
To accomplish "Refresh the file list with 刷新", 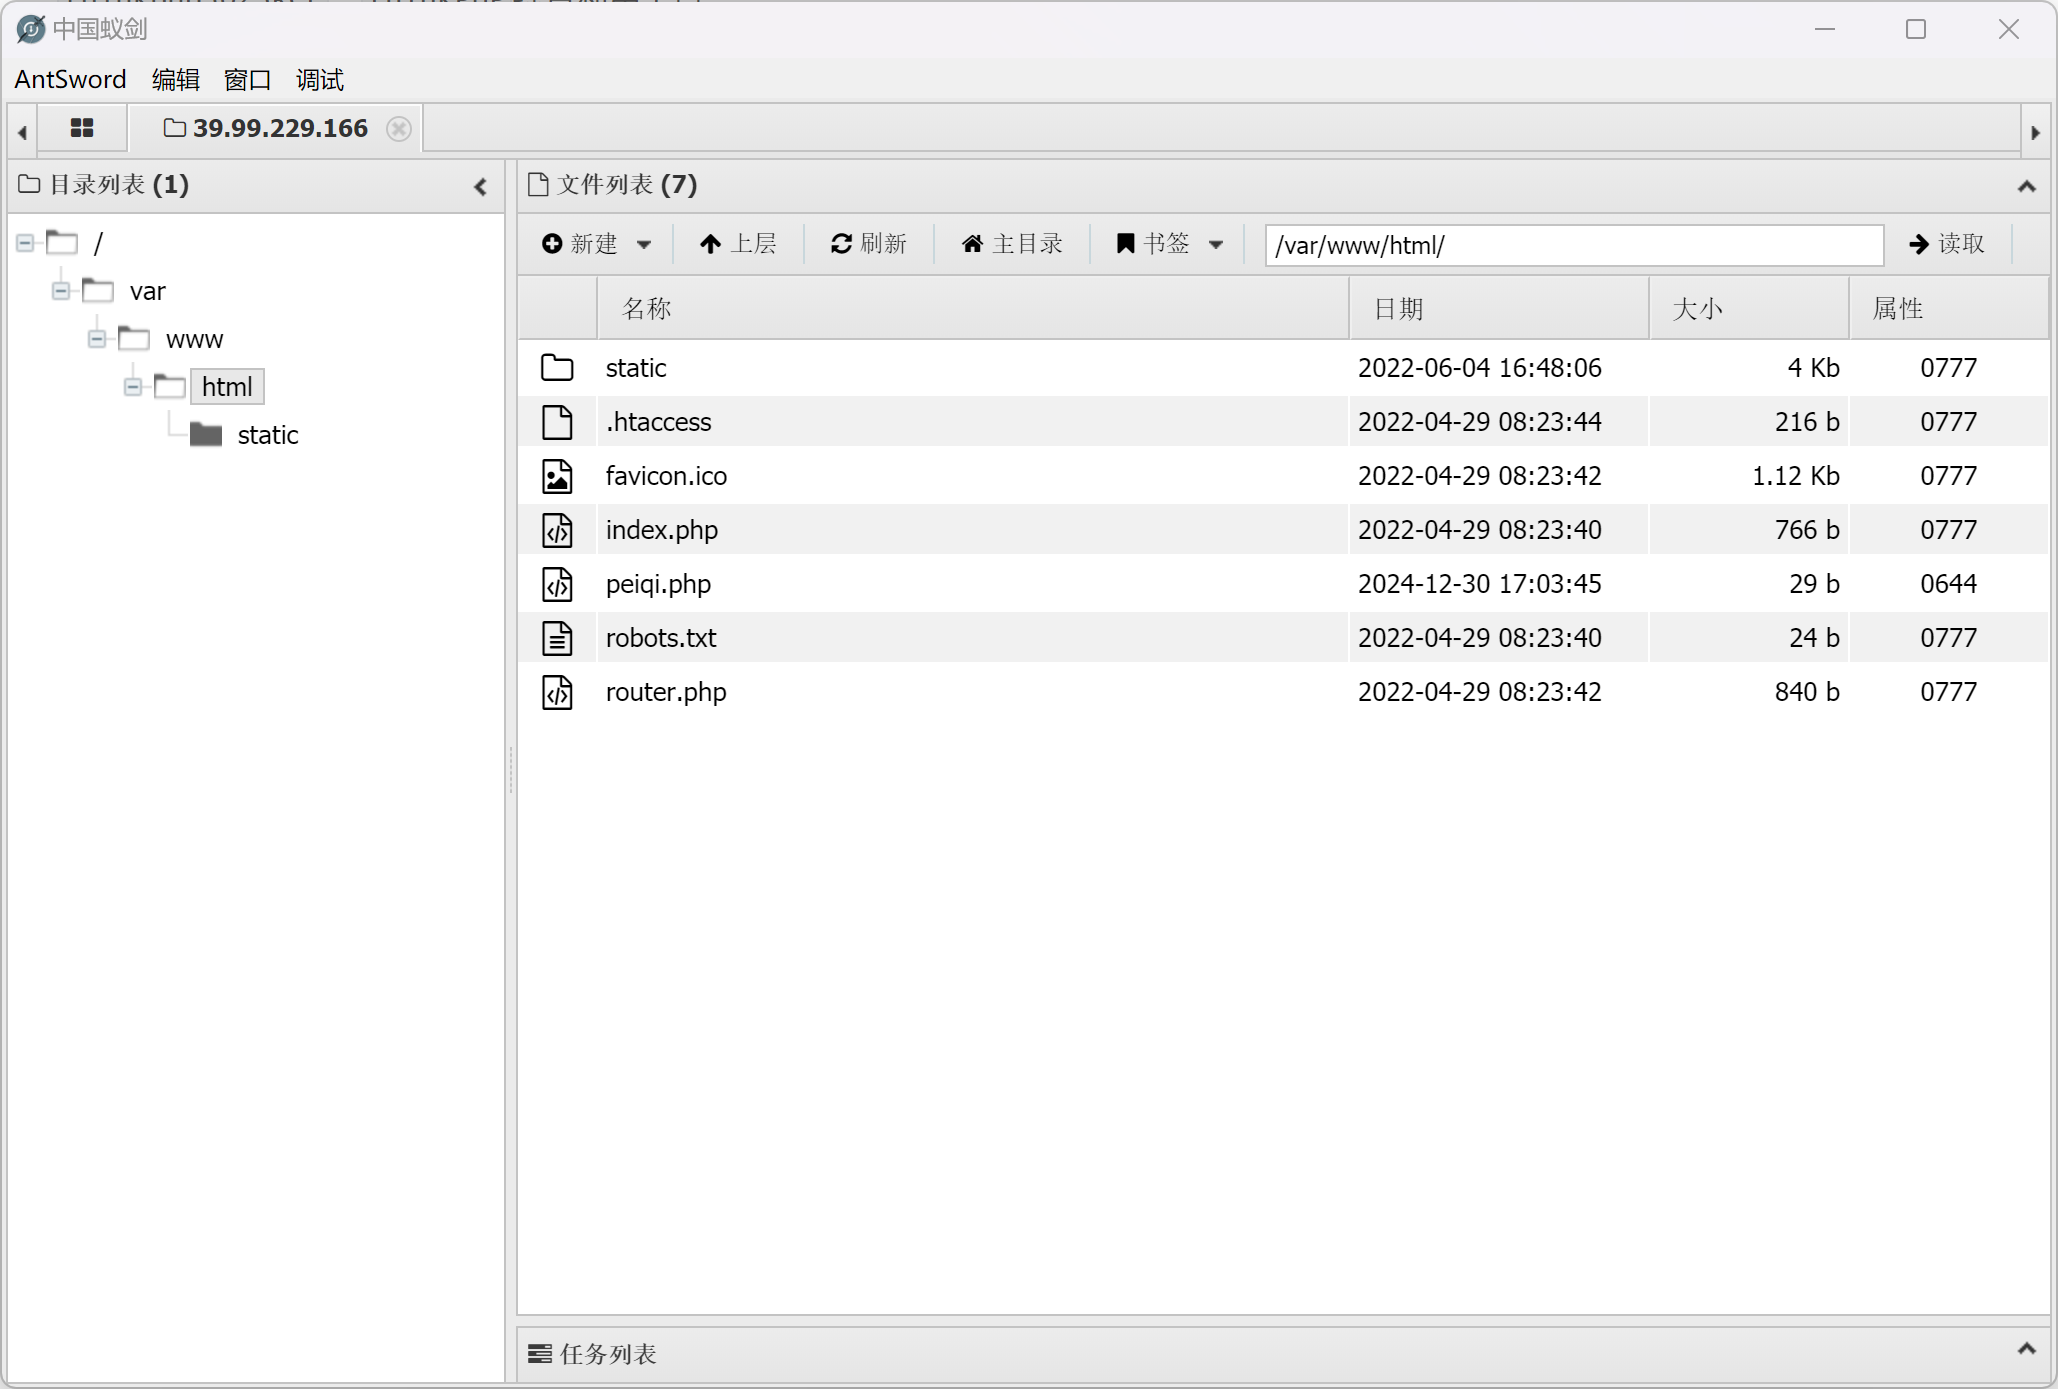I will pos(868,244).
